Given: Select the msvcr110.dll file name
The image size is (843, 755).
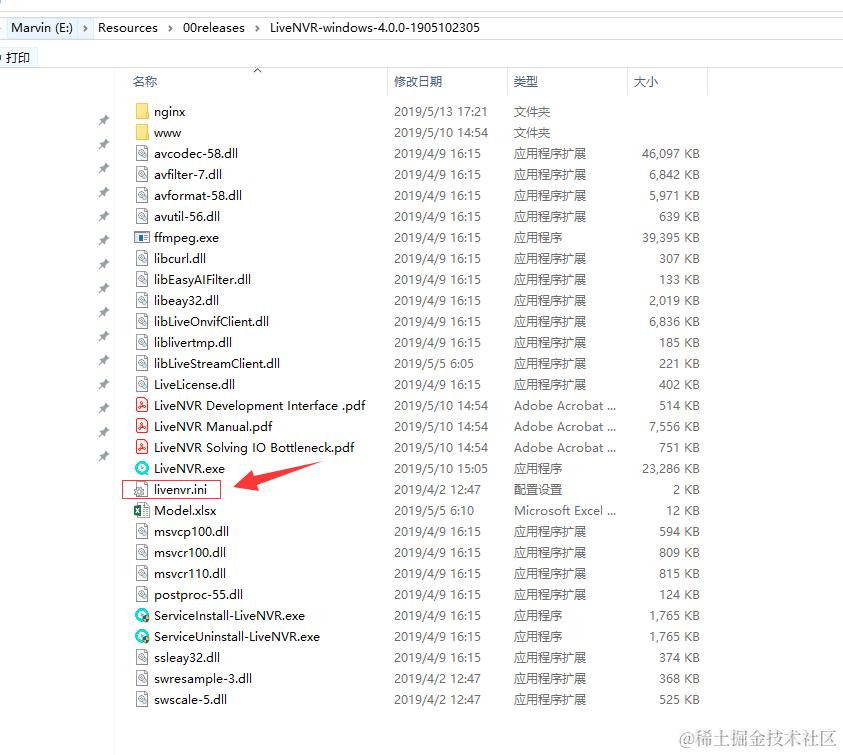Looking at the screenshot, I should [190, 573].
